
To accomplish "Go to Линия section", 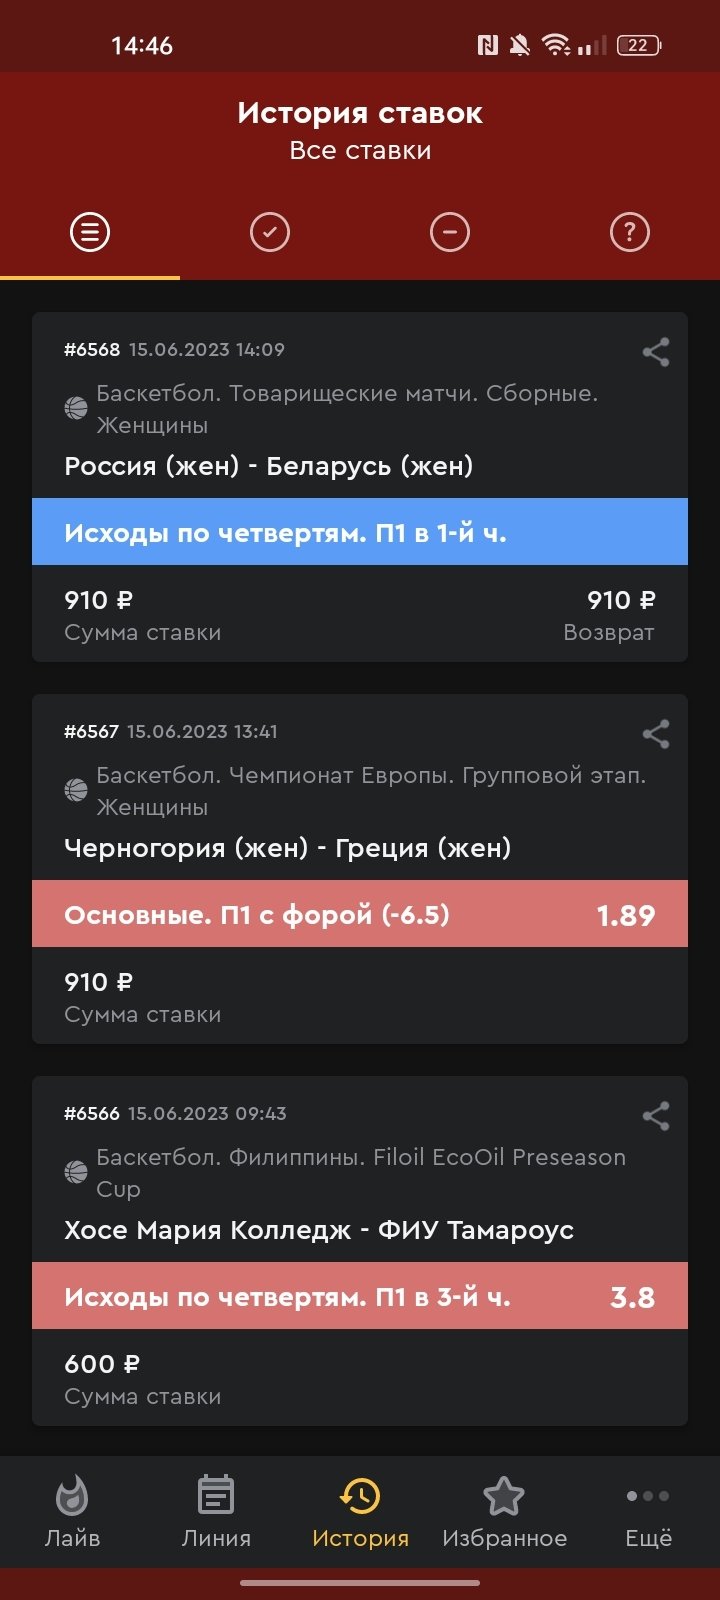I will 216,1512.
